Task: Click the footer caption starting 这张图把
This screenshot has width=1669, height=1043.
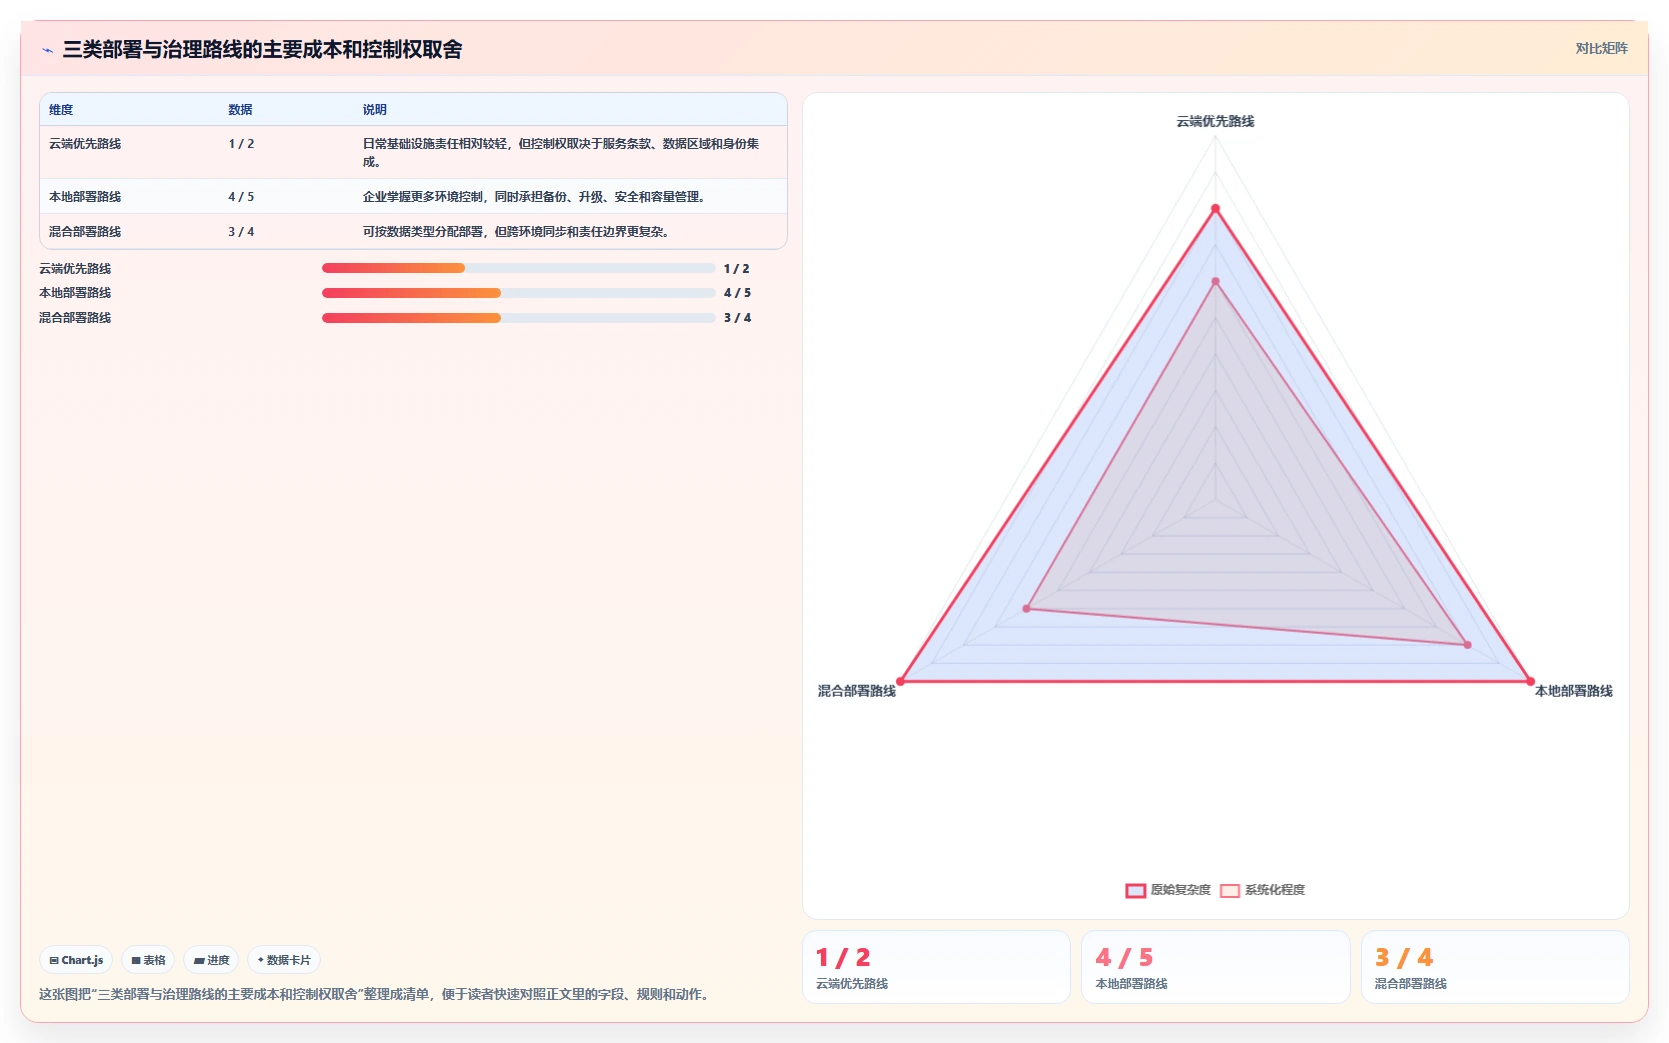Action: [x=376, y=994]
